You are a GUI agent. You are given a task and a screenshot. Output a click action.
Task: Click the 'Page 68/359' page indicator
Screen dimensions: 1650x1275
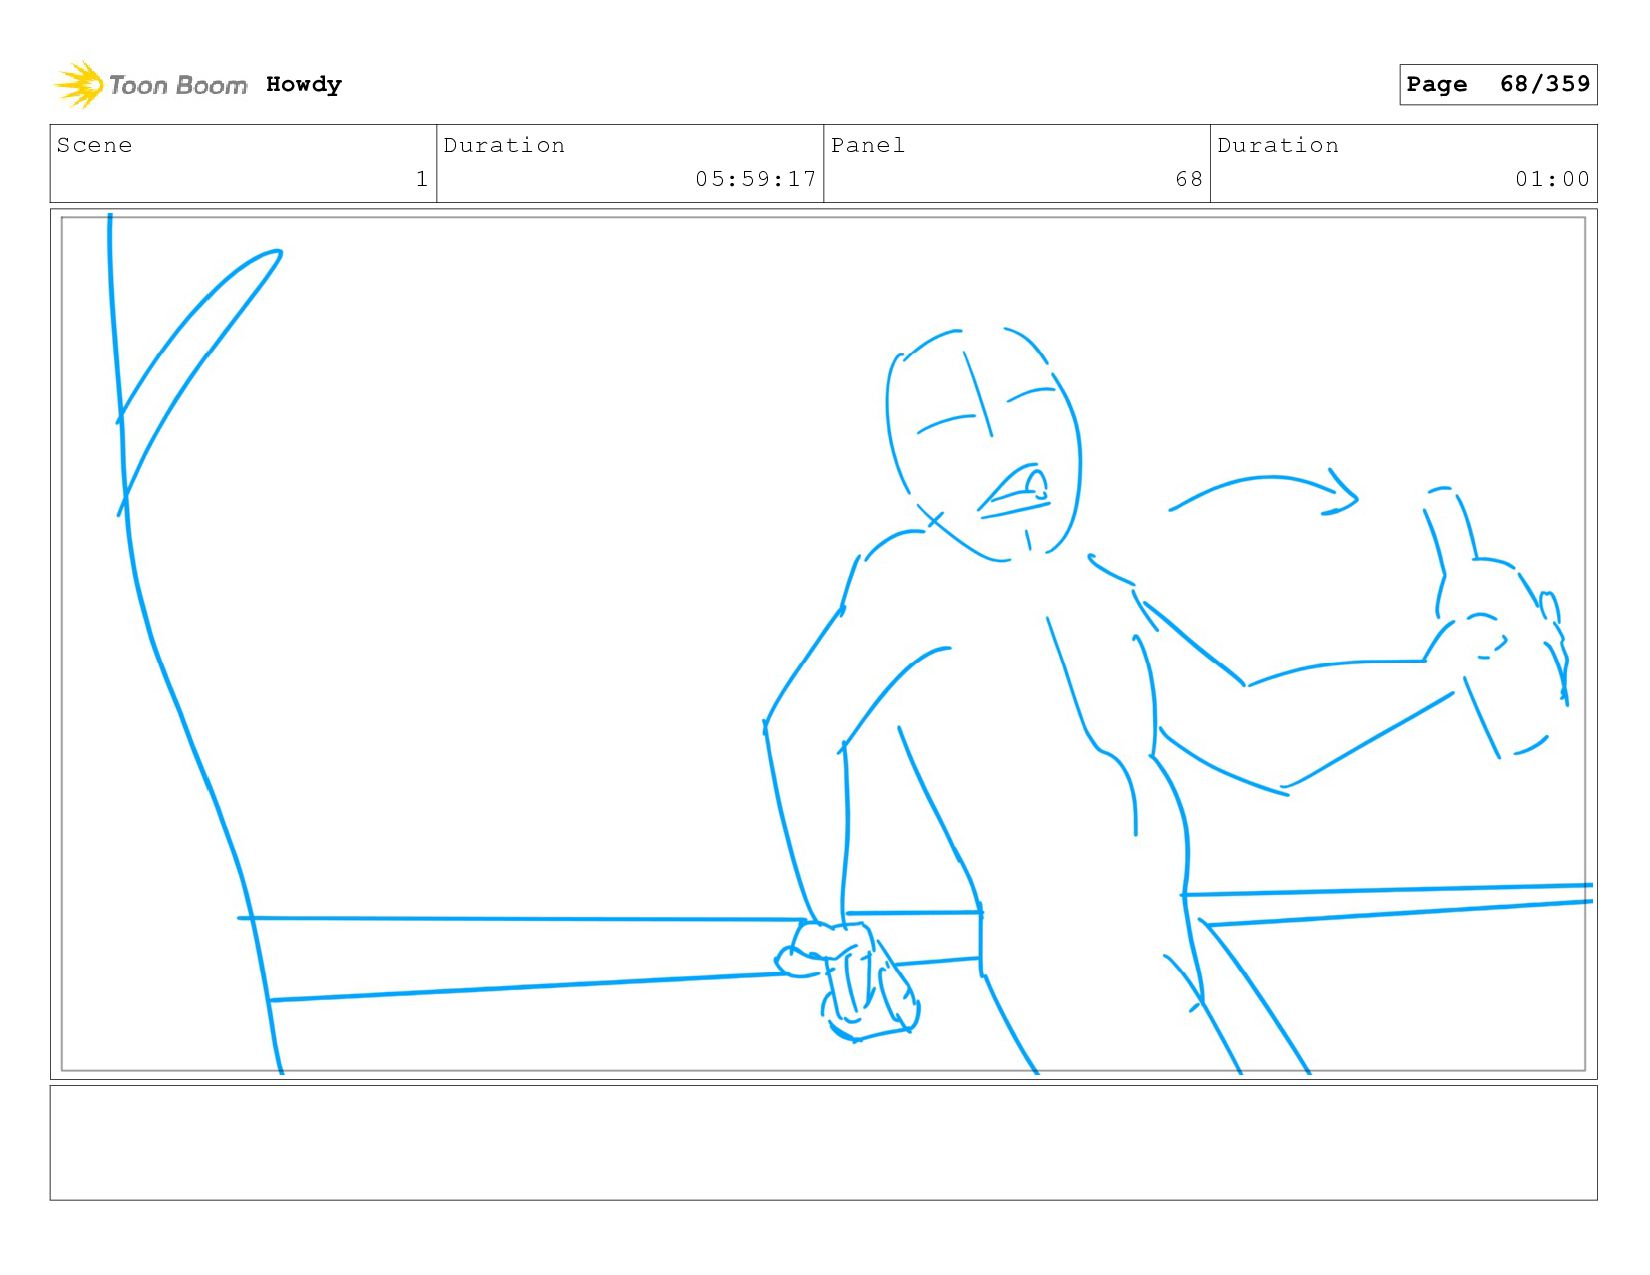[1498, 84]
